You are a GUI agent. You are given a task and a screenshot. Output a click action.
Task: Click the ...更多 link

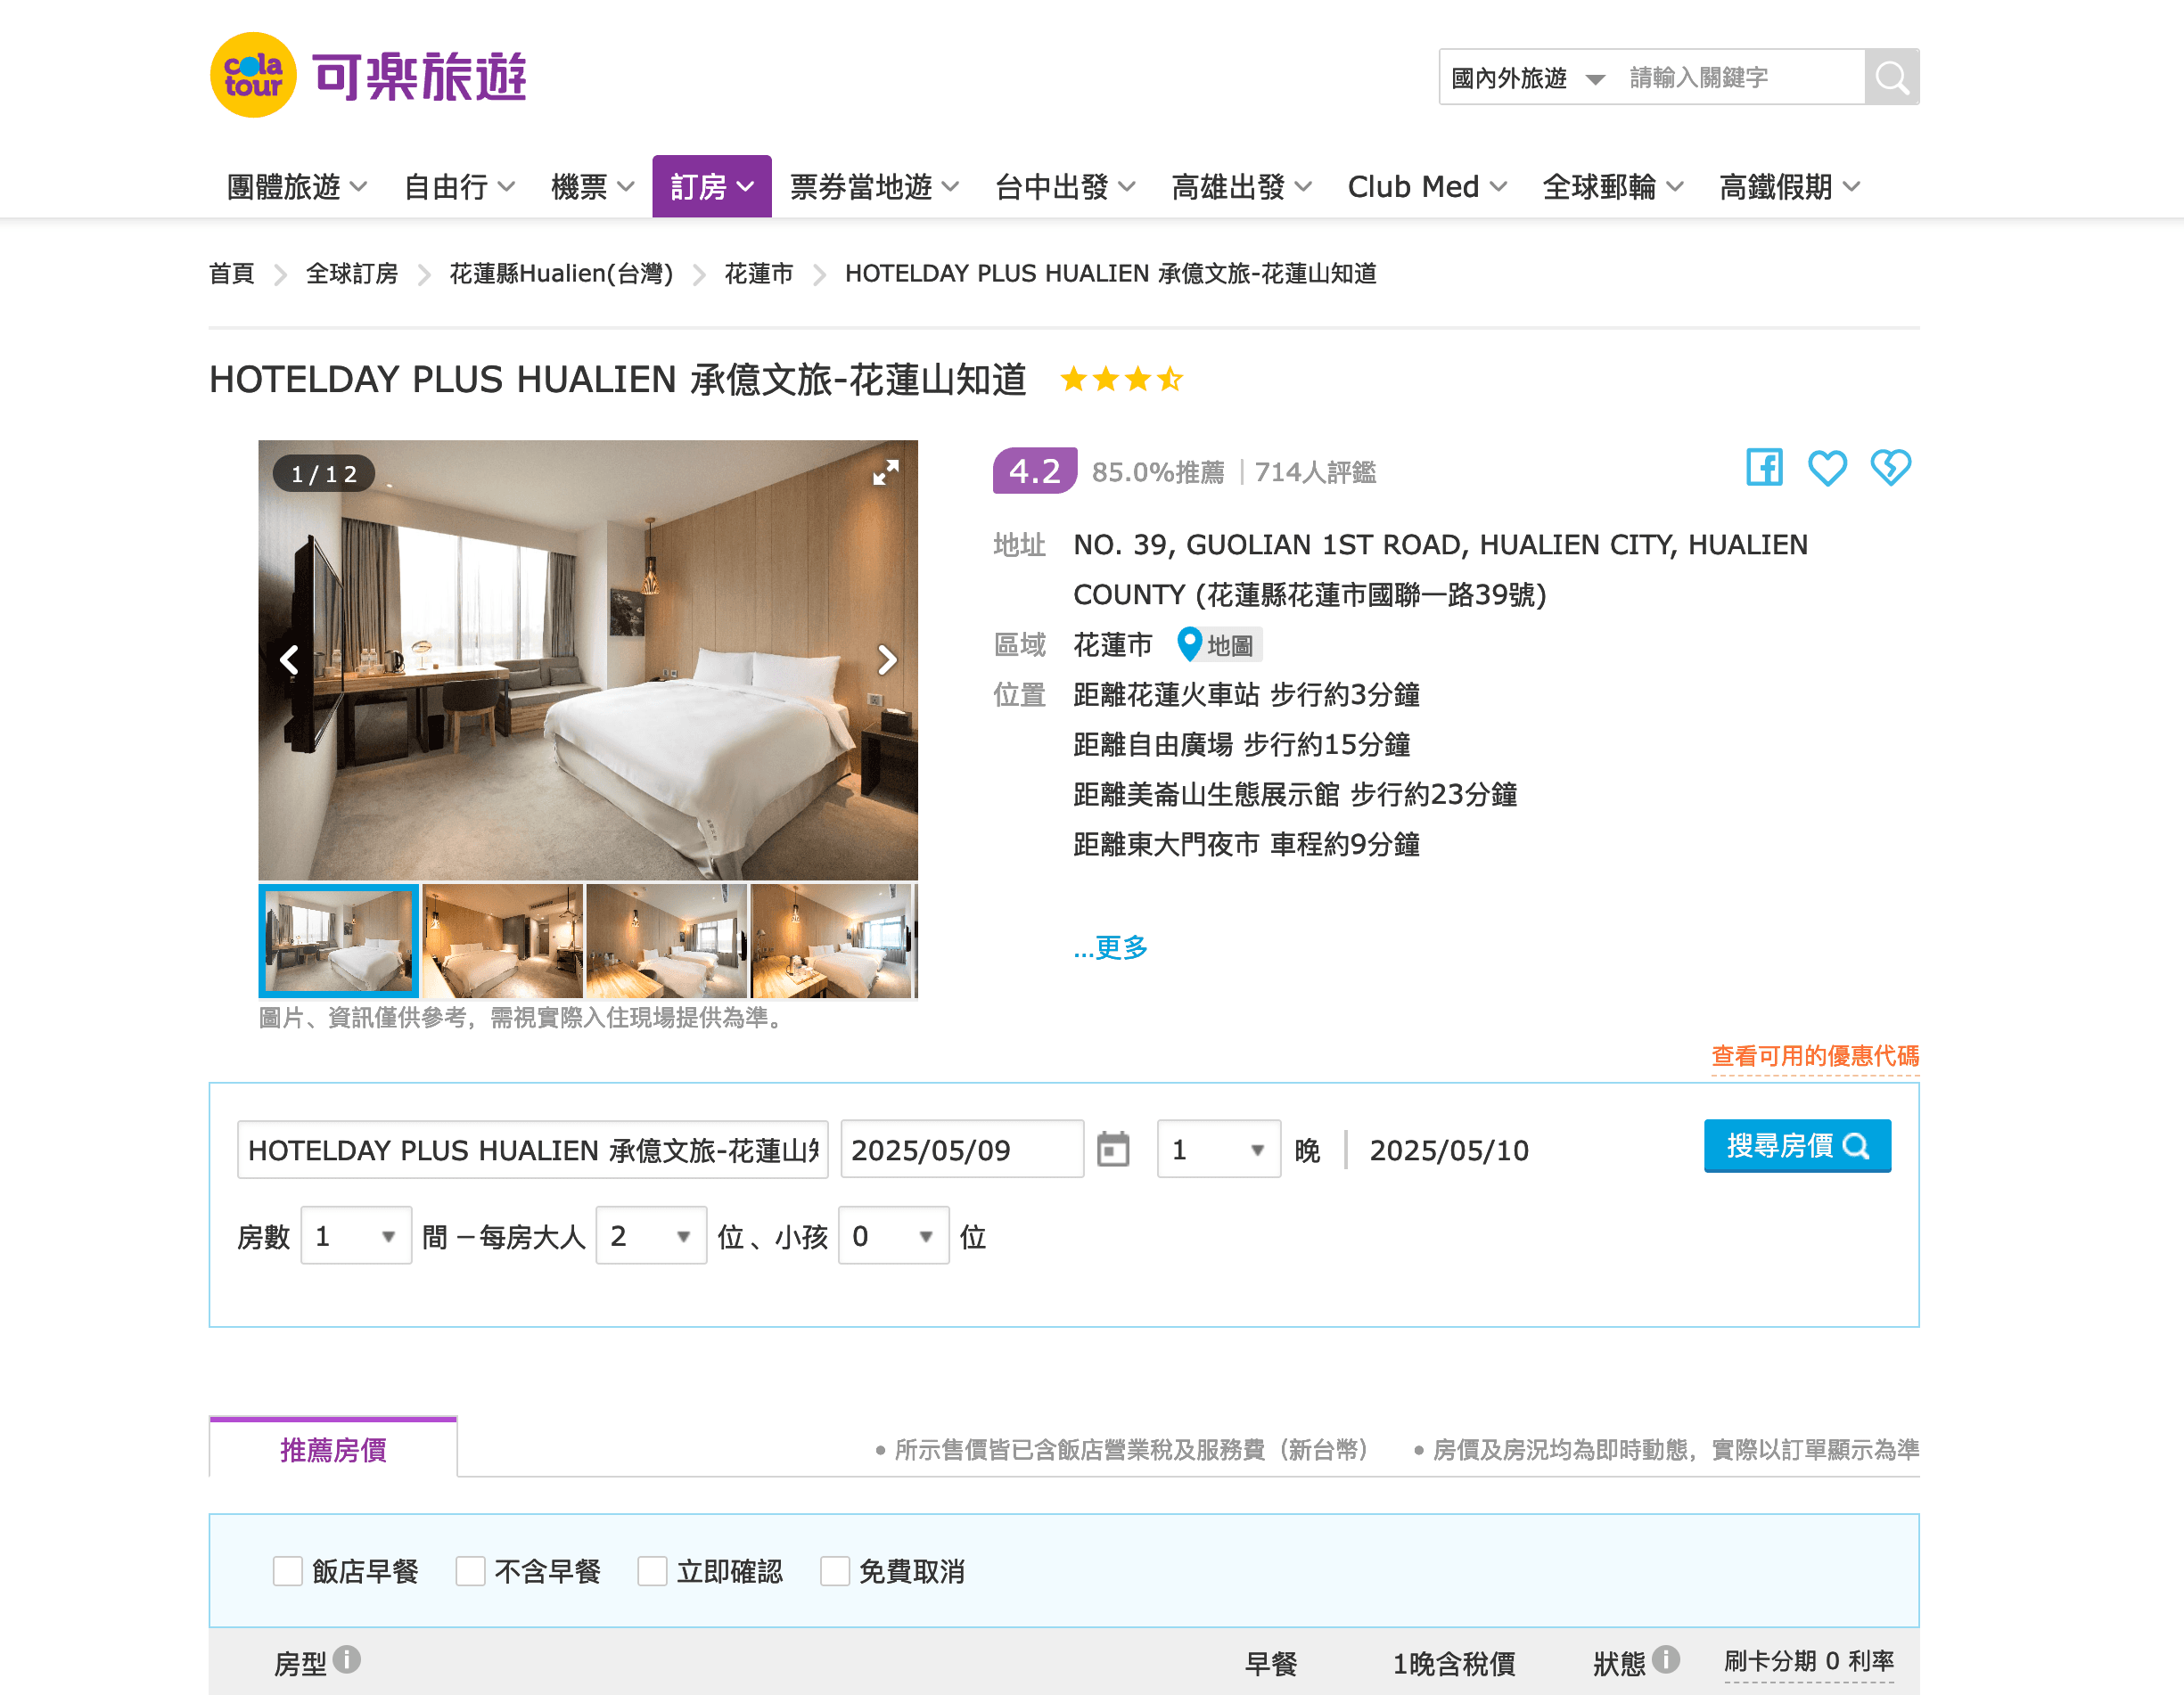click(1110, 947)
